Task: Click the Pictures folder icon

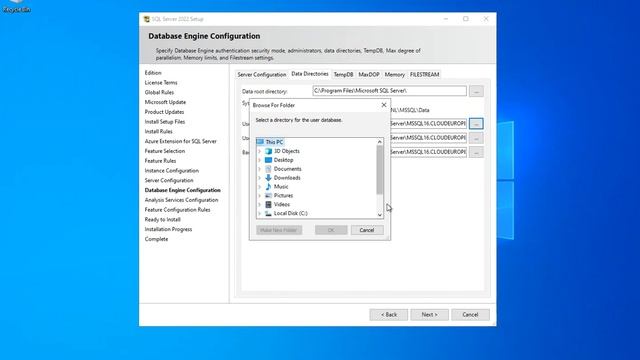Action: coord(268,196)
